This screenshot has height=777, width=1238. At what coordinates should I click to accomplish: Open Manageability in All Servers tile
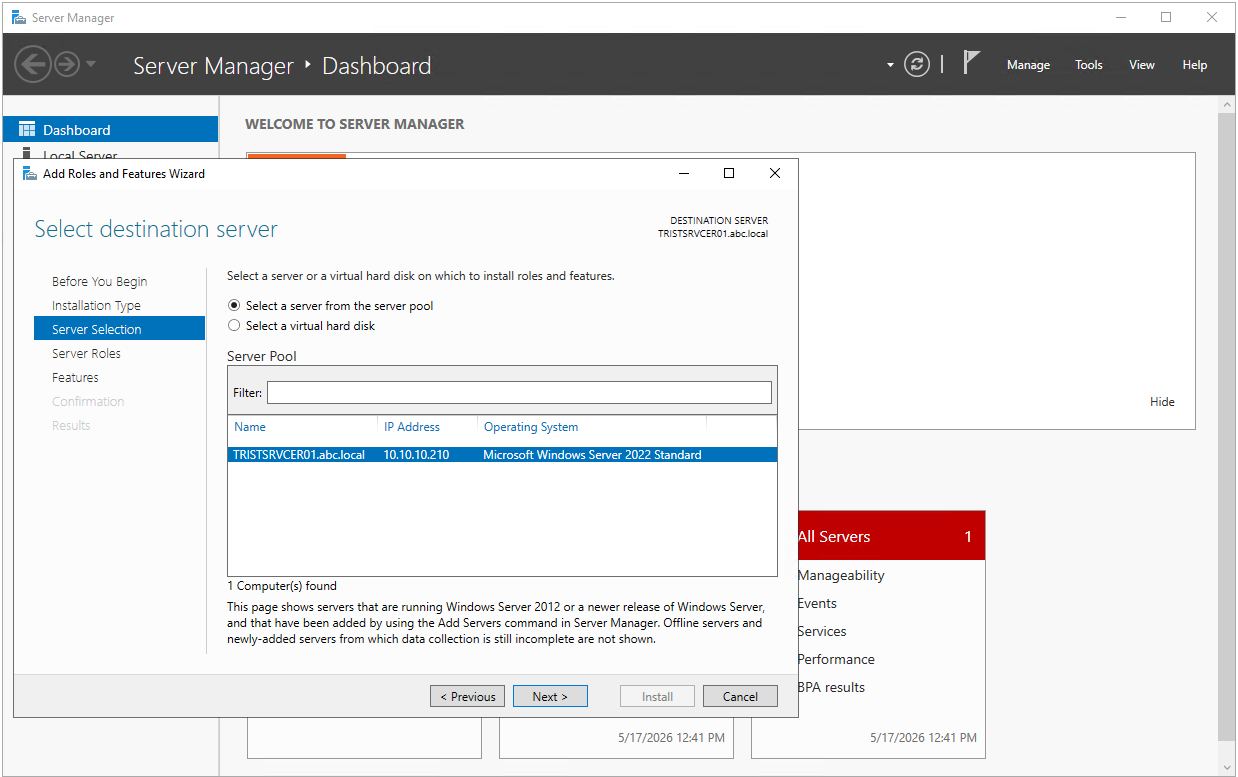click(841, 575)
